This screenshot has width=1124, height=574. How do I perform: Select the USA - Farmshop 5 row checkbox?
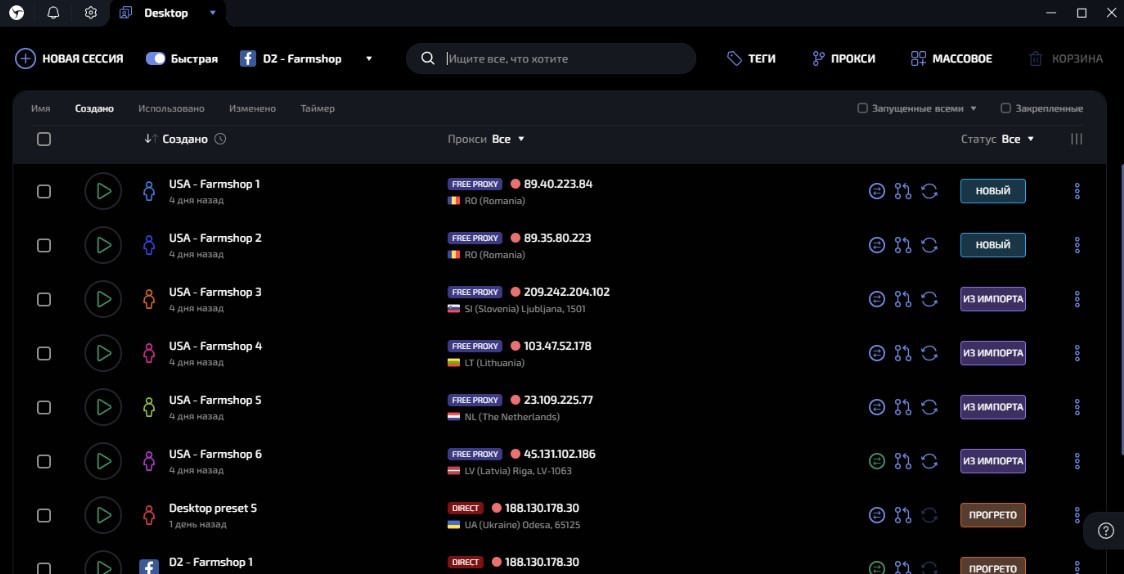44,407
